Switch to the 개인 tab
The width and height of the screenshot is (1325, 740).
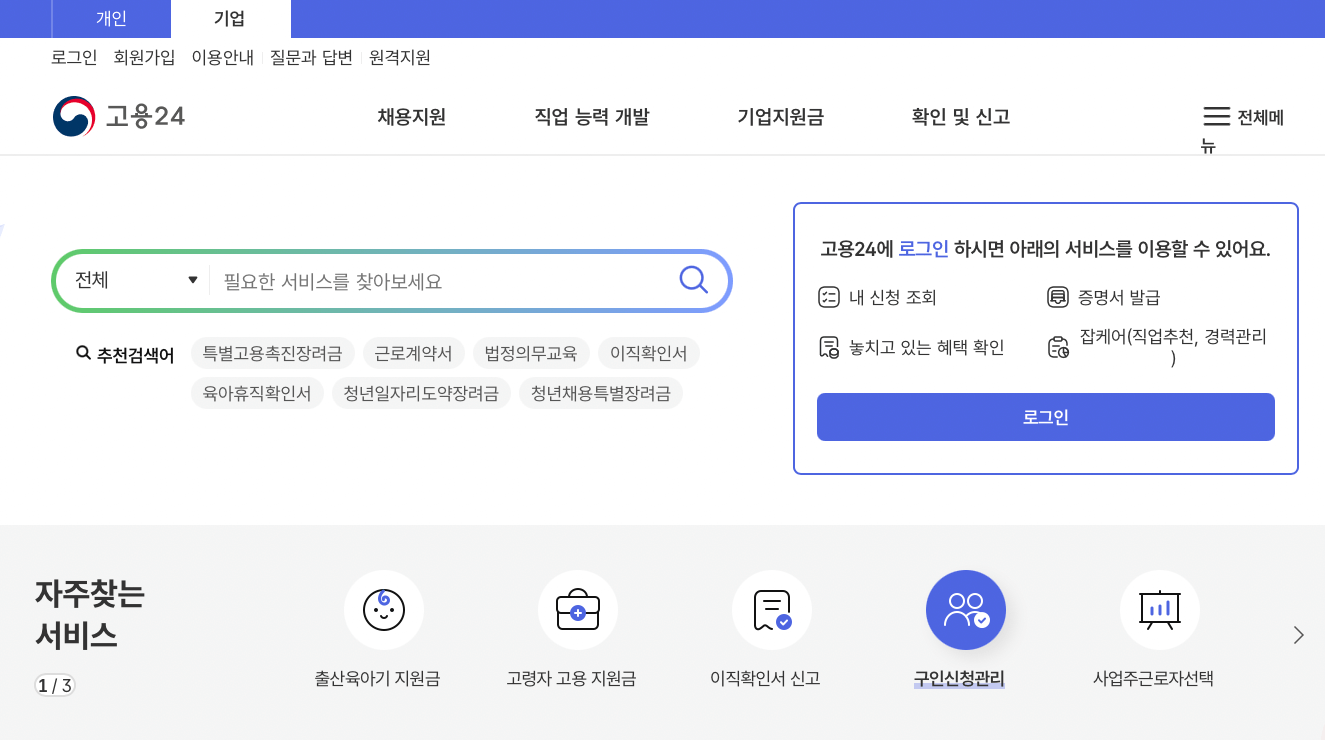(x=110, y=18)
